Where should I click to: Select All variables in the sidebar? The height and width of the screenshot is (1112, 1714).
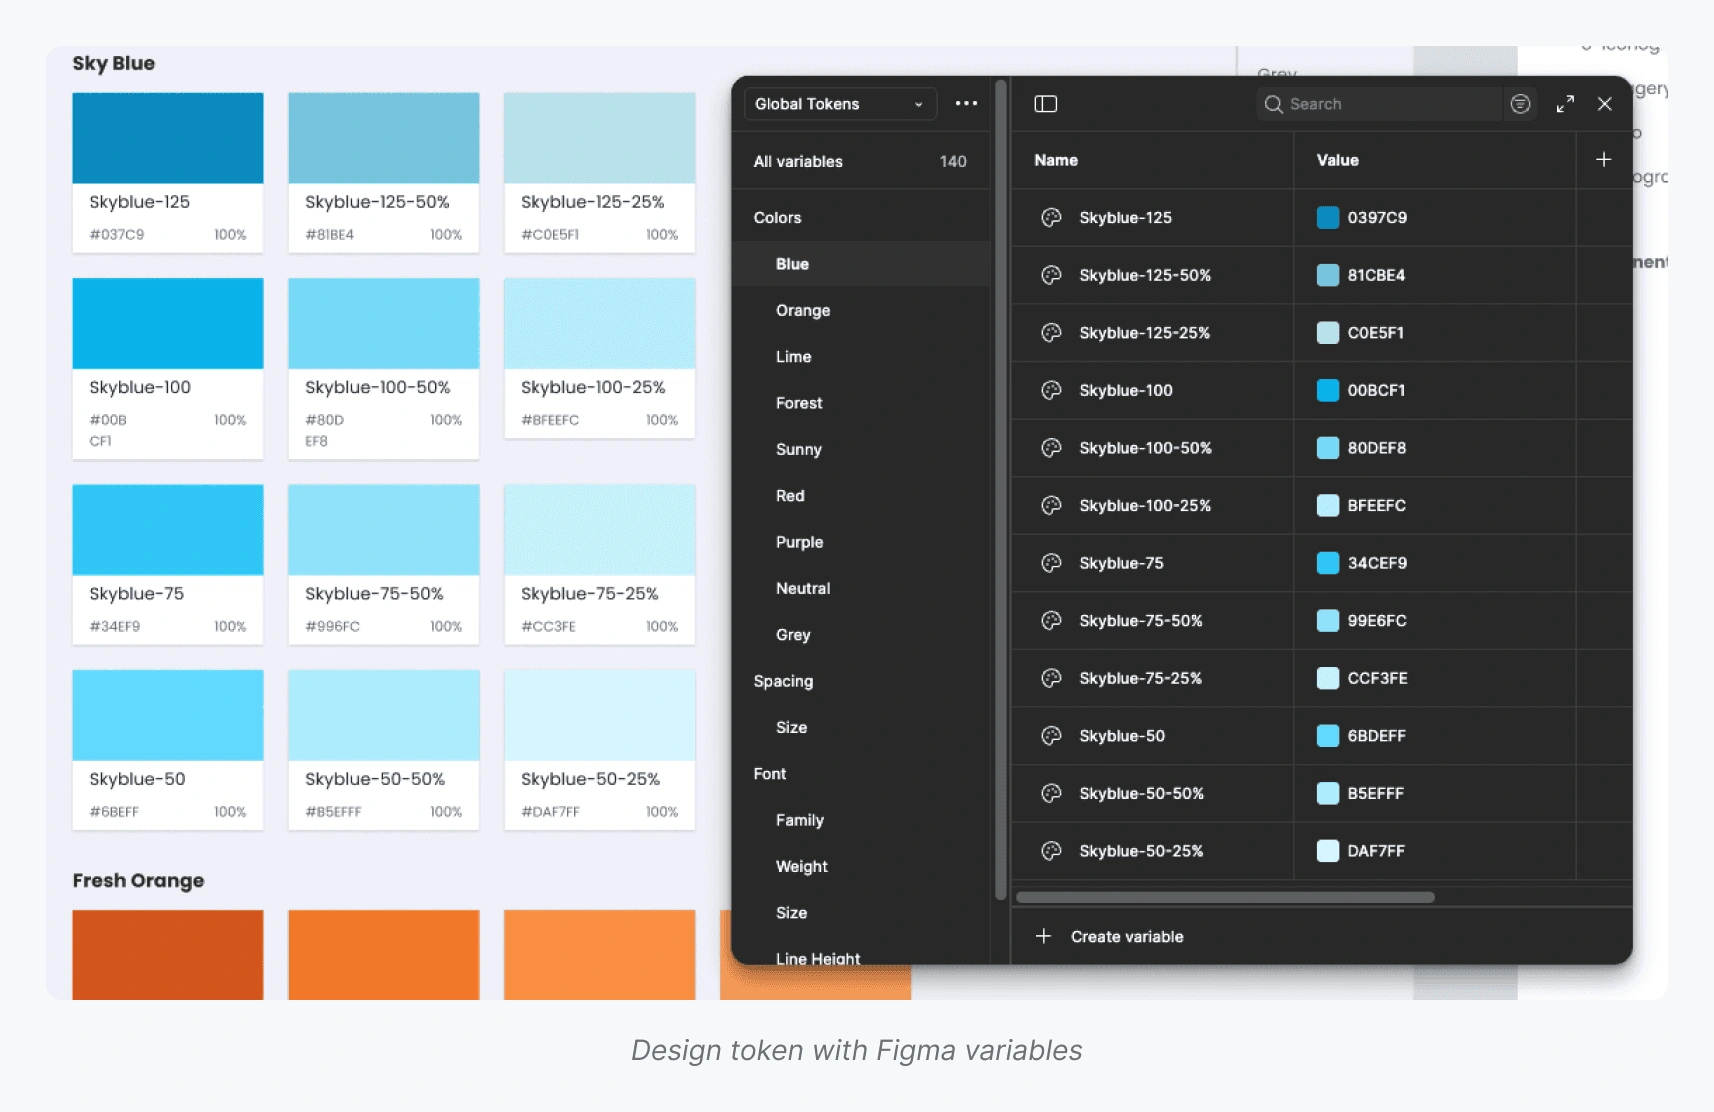(x=860, y=161)
